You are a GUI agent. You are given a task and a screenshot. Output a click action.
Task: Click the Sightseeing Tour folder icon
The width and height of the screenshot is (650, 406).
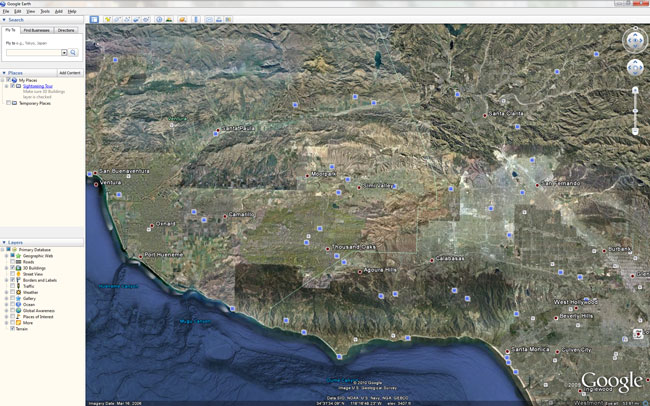click(x=19, y=86)
